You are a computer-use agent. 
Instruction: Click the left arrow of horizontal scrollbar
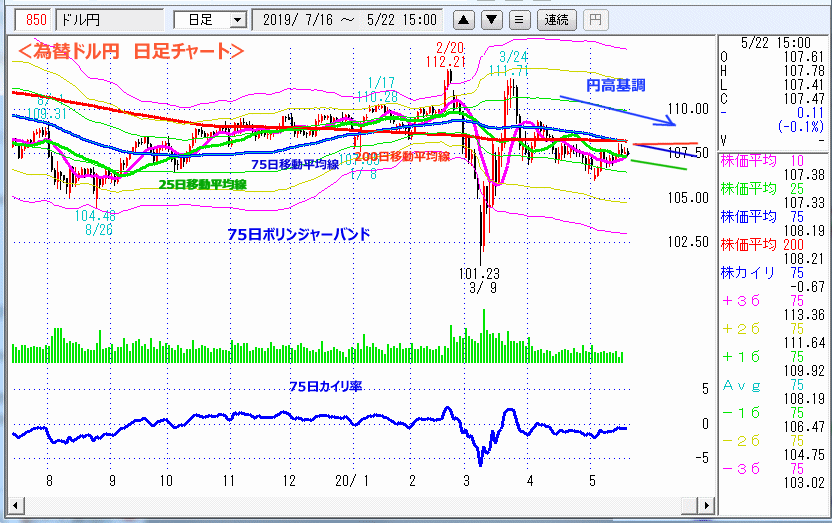point(15,503)
